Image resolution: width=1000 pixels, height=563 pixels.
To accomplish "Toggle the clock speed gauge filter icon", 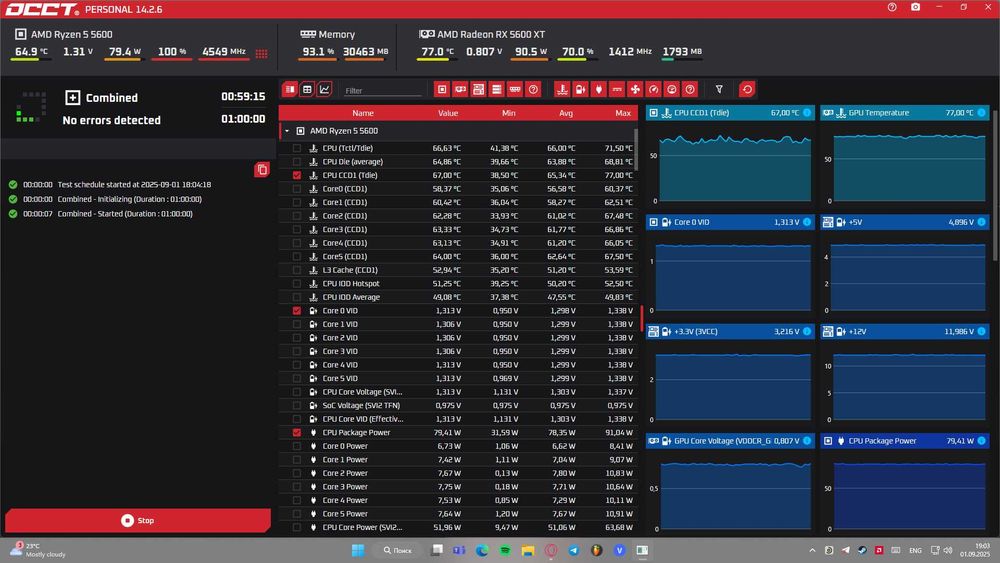I will tap(654, 89).
